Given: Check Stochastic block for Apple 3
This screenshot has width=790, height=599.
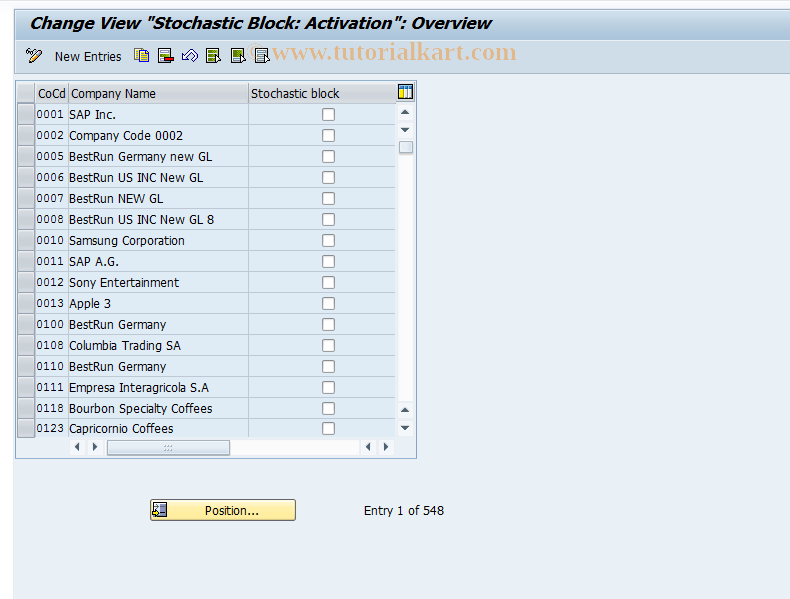Looking at the screenshot, I should [x=328, y=303].
